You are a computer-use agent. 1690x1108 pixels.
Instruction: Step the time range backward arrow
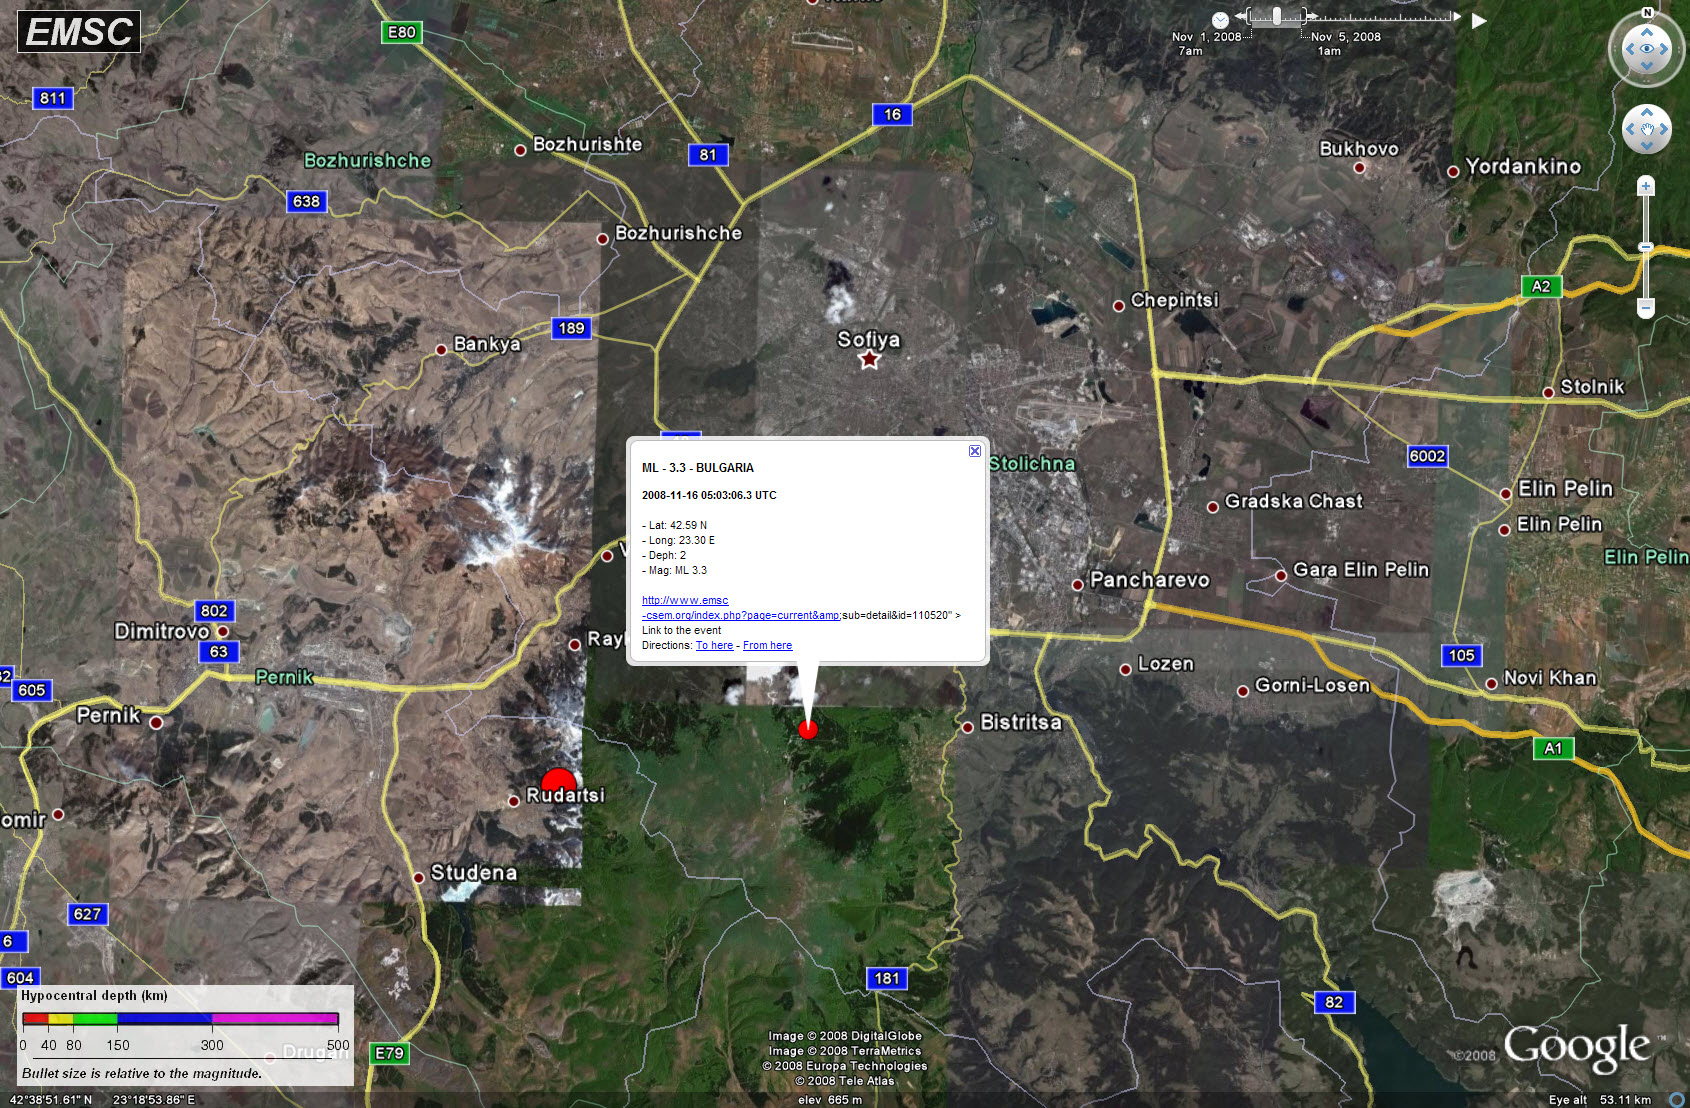pyautogui.click(x=1241, y=16)
